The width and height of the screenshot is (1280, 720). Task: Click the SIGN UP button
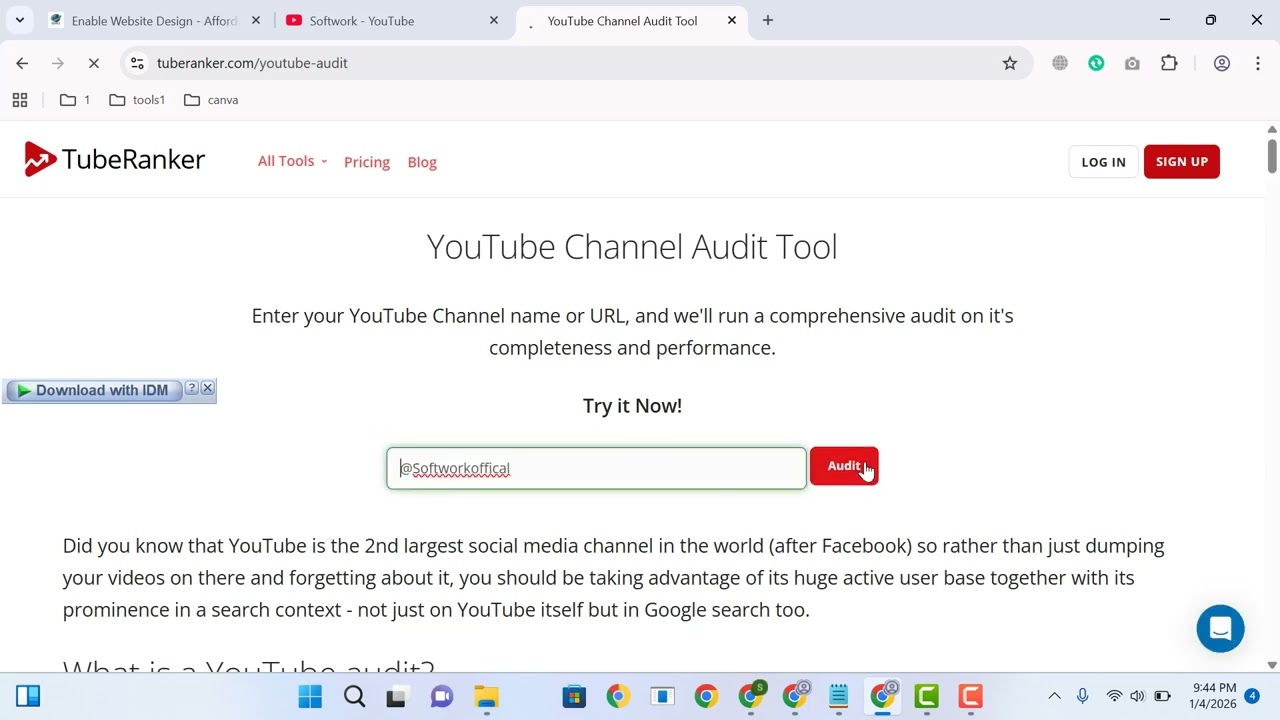click(x=1181, y=161)
